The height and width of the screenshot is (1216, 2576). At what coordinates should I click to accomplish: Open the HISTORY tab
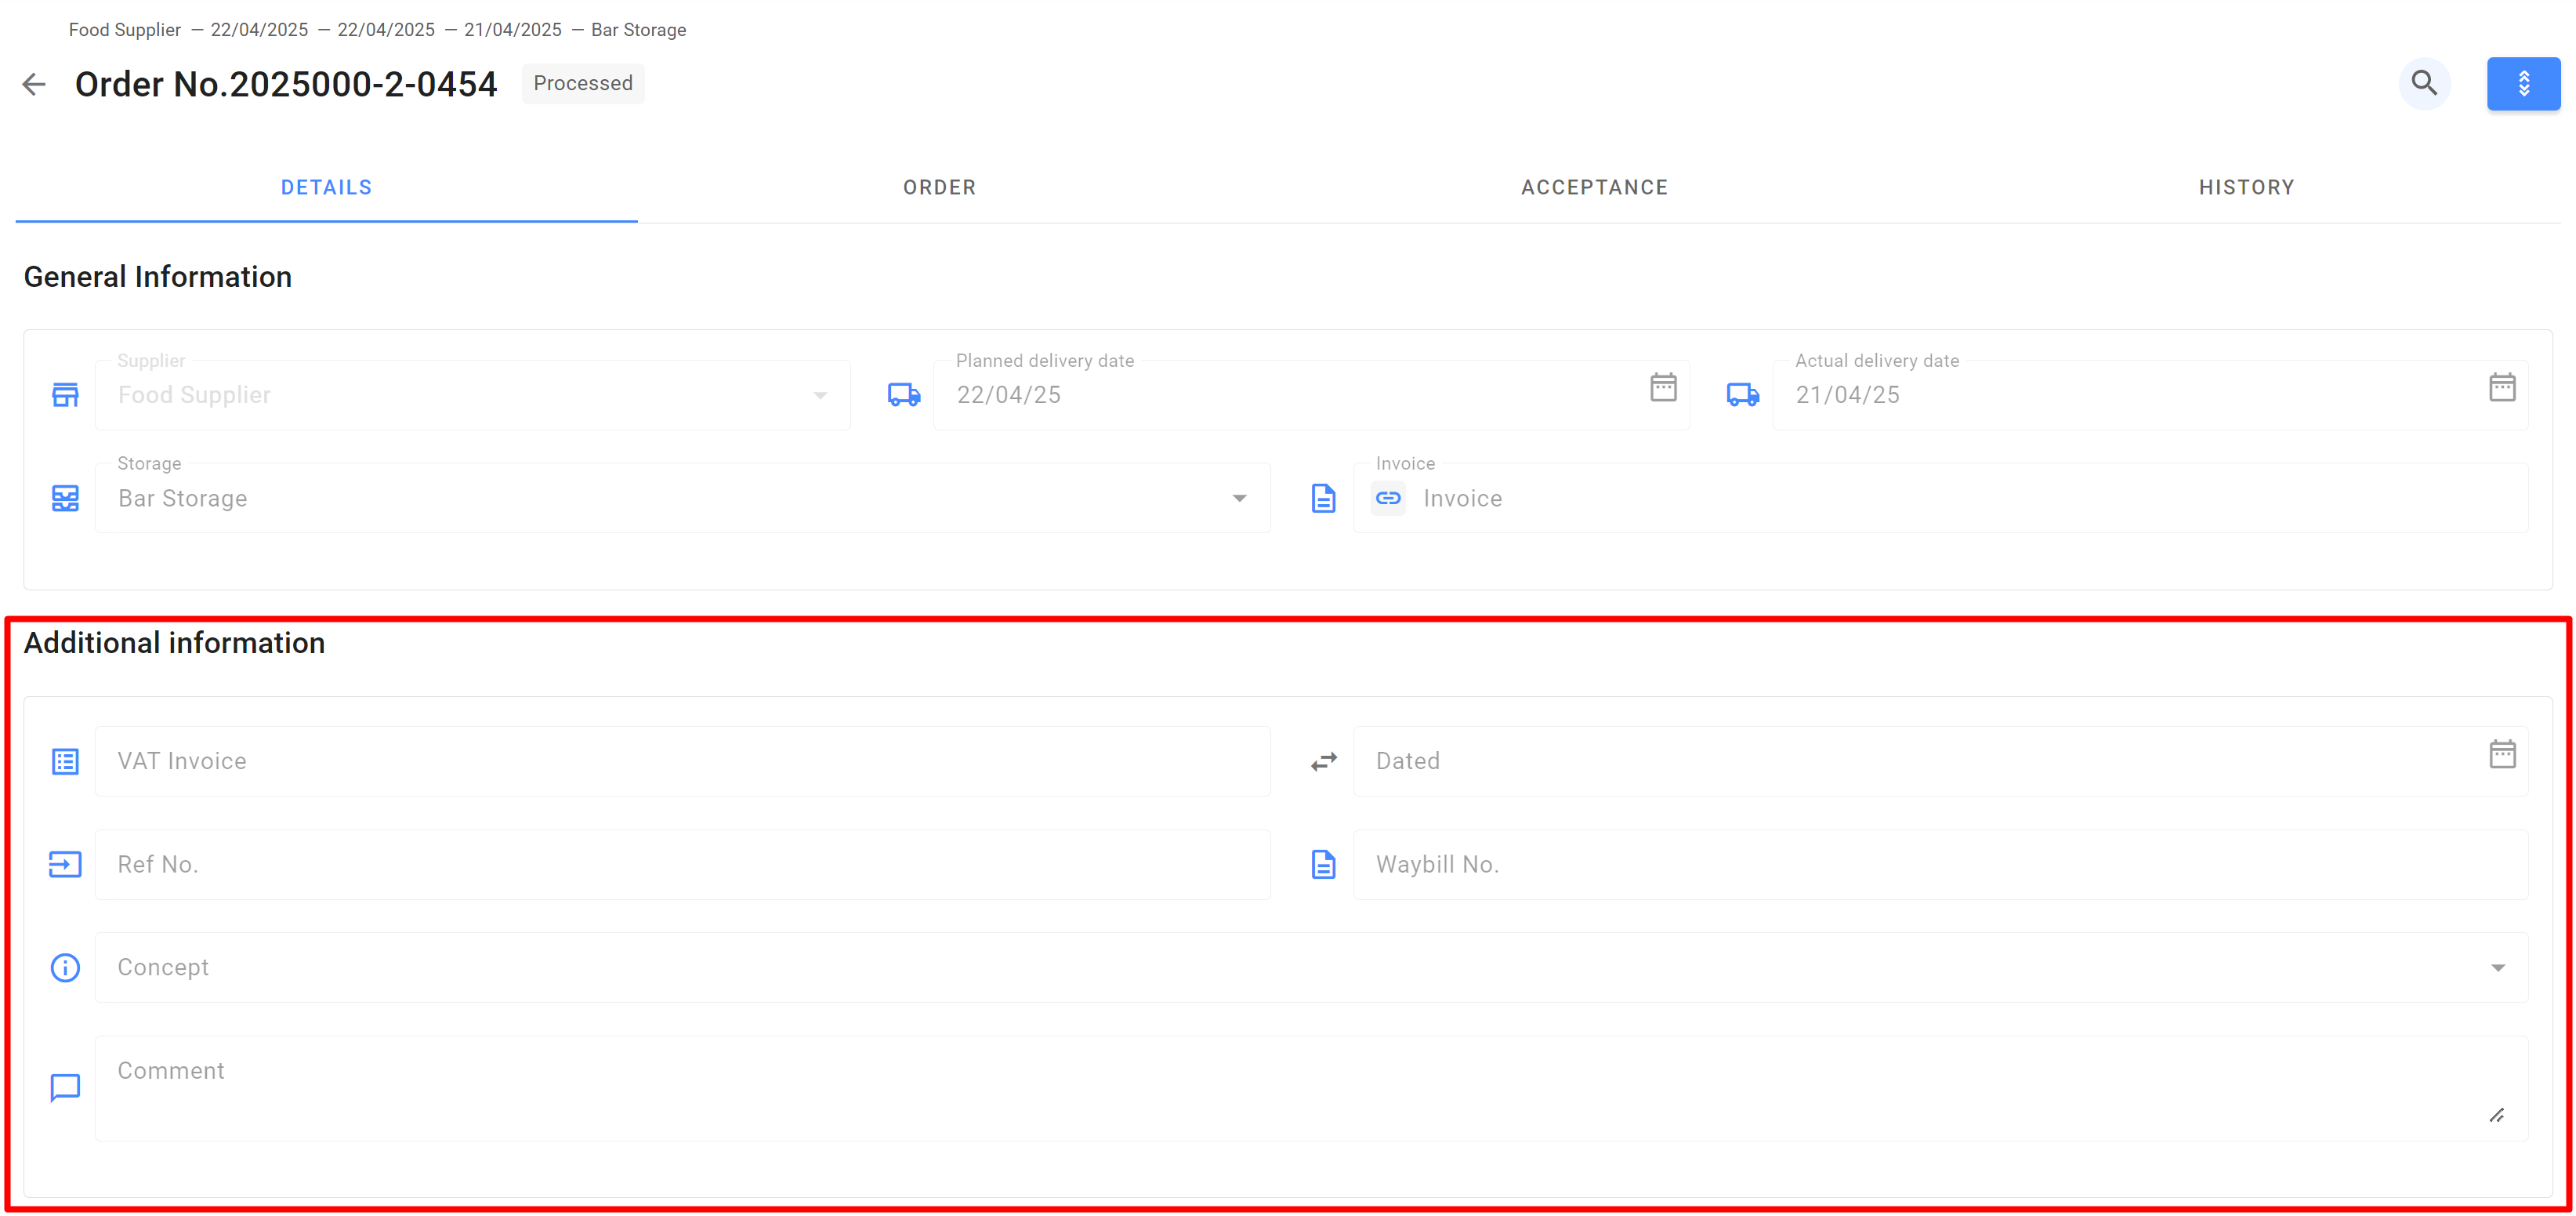(x=2246, y=187)
